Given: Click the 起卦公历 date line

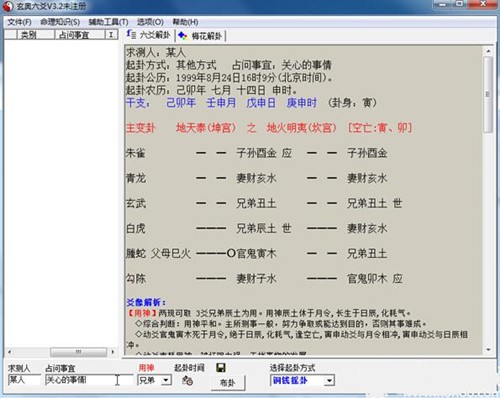Looking at the screenshot, I should coord(229,78).
